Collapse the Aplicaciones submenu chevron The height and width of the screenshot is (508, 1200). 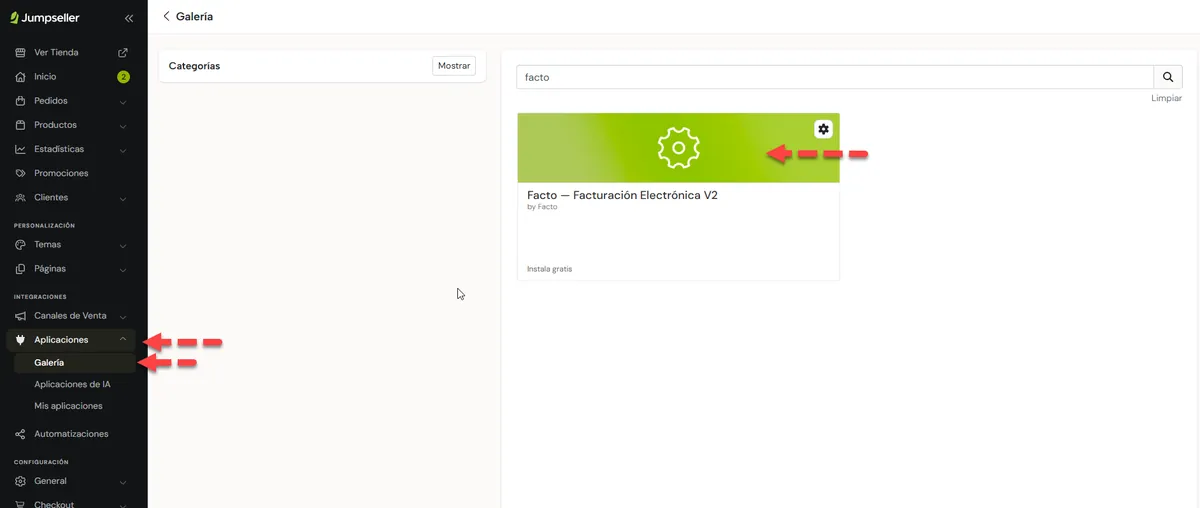[123, 340]
